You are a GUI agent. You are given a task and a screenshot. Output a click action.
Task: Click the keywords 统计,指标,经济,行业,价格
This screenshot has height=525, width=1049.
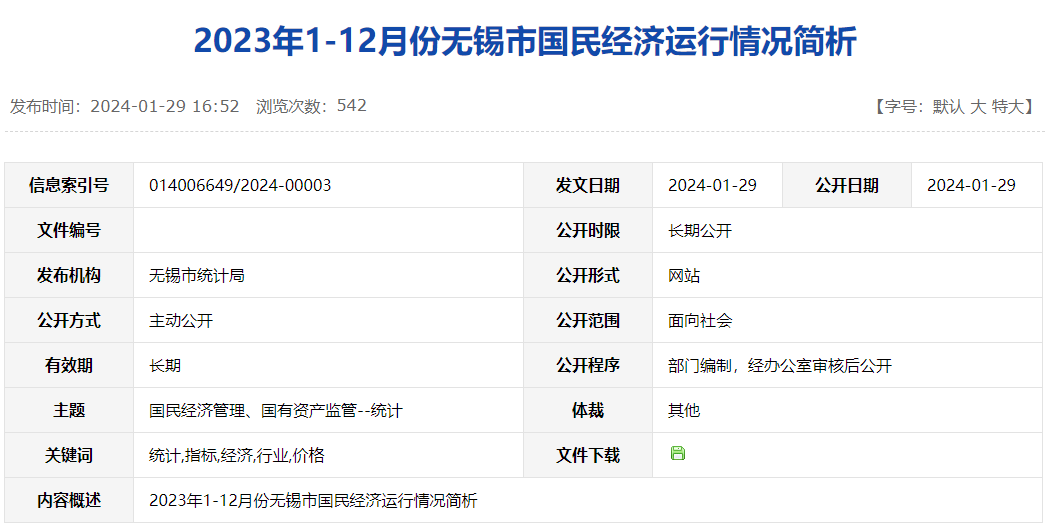click(237, 455)
